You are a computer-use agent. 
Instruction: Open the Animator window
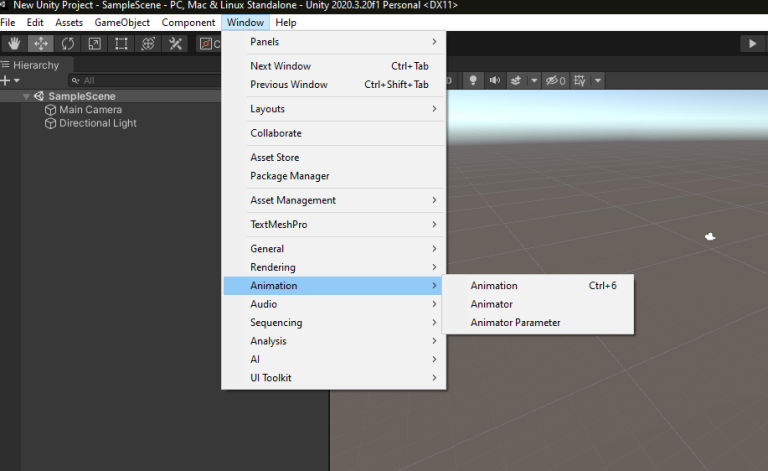(x=538, y=304)
